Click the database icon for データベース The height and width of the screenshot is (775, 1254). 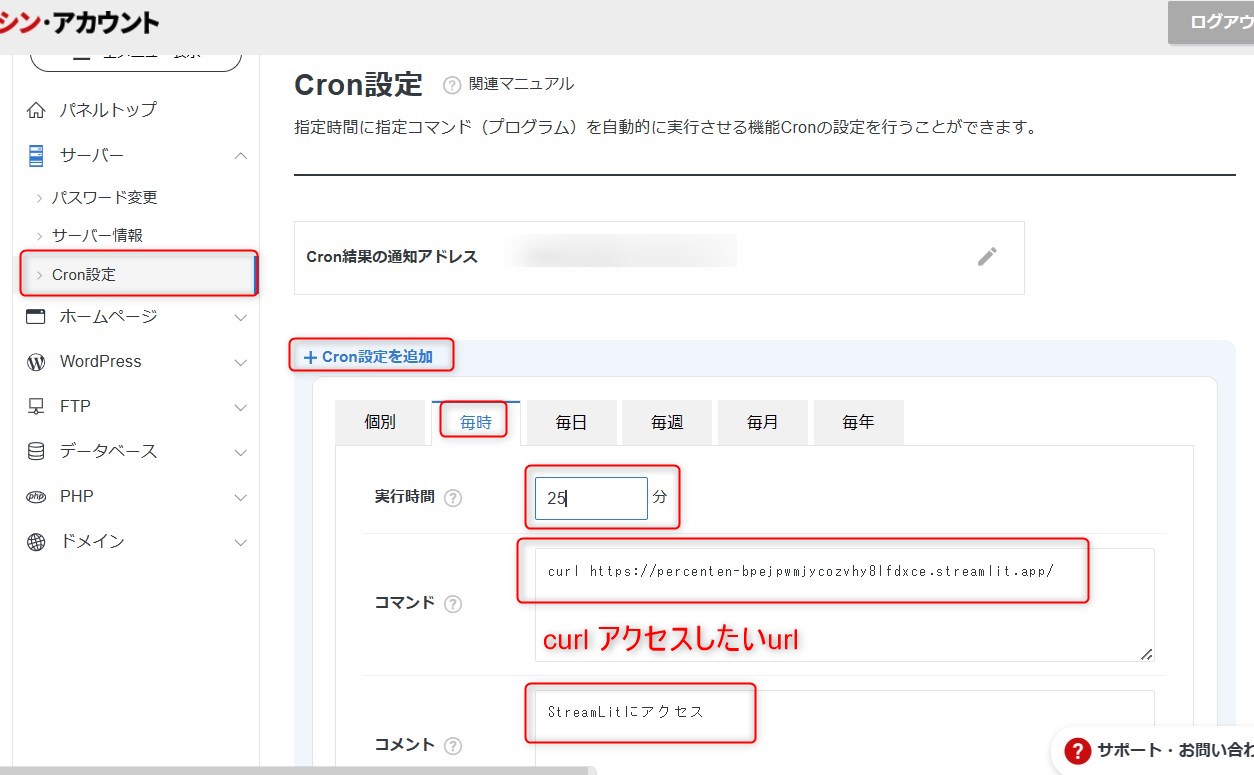tap(36, 452)
